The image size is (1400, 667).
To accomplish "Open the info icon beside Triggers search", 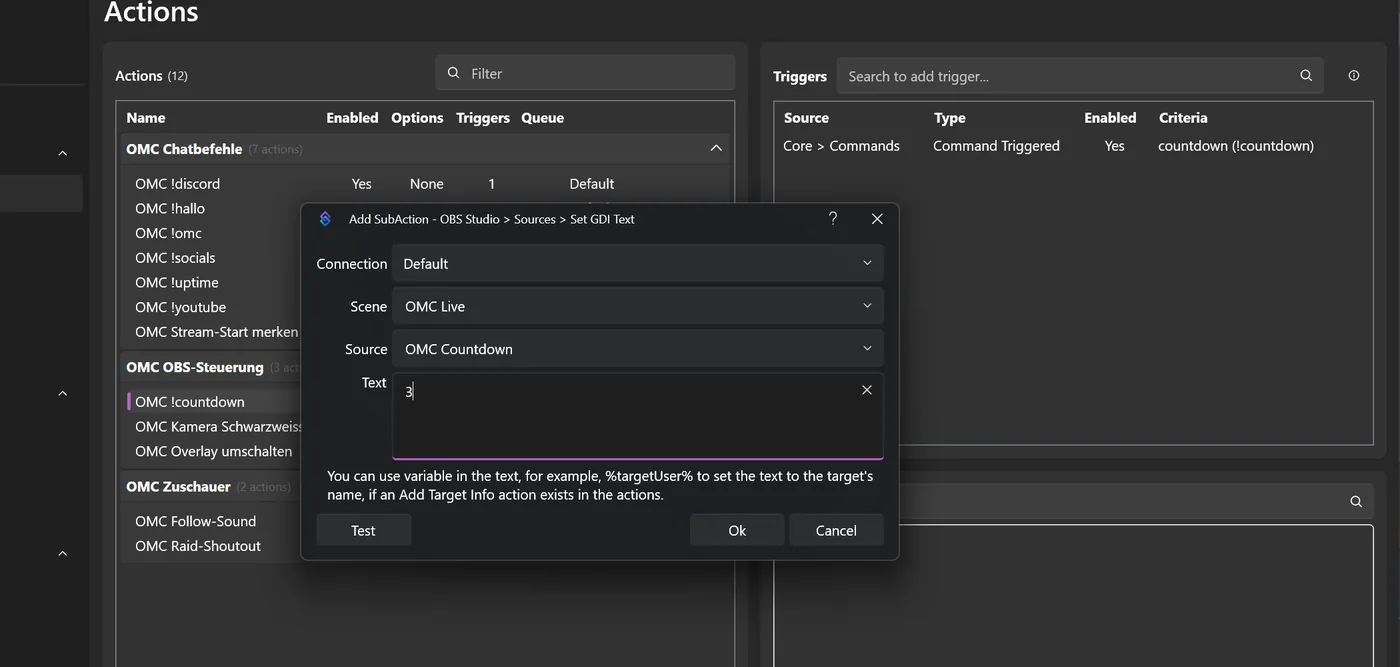I will pos(1354,76).
